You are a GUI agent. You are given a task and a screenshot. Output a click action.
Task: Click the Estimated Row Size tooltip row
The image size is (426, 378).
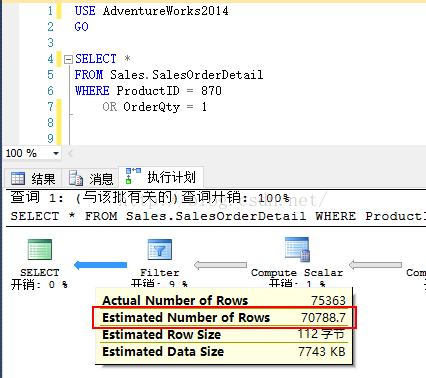coord(224,334)
